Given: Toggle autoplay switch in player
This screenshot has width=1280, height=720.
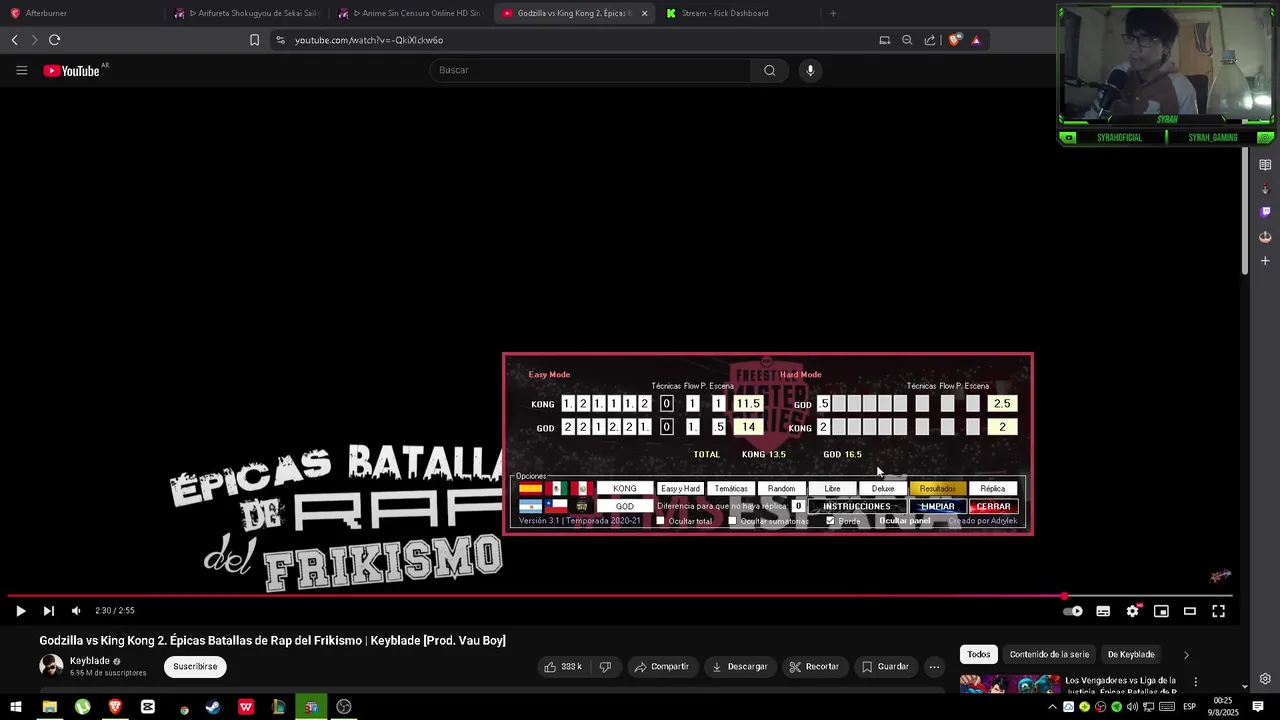Looking at the screenshot, I should pos(1072,611).
